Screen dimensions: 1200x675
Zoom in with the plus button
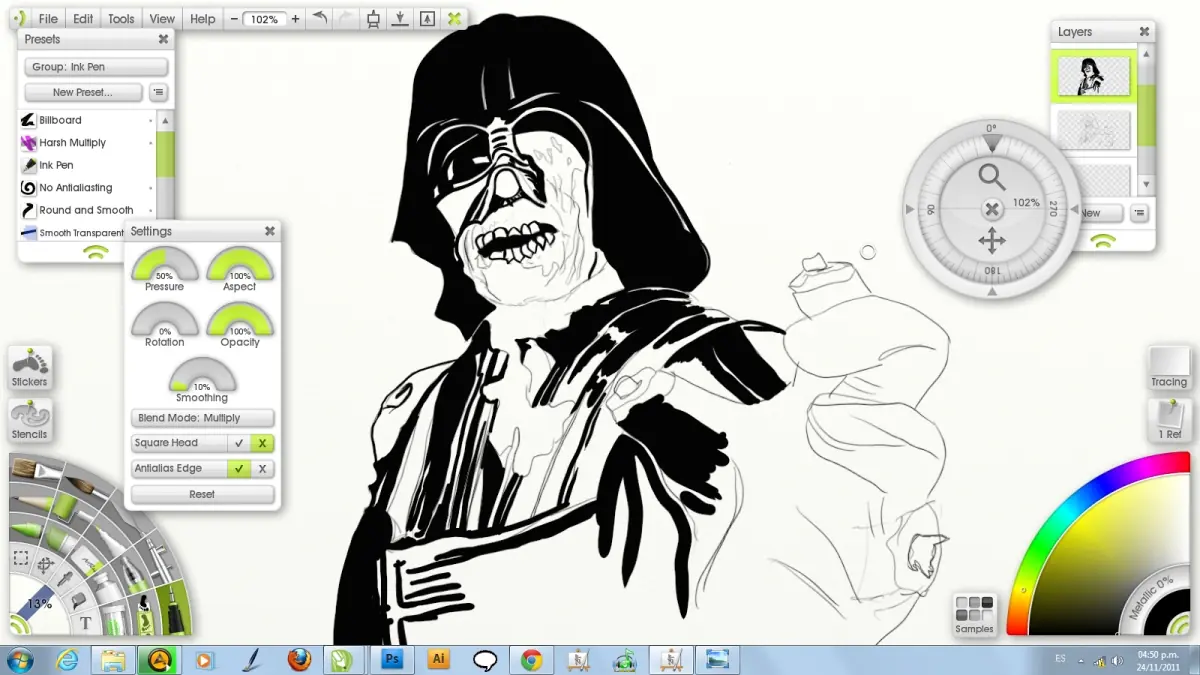click(x=295, y=19)
